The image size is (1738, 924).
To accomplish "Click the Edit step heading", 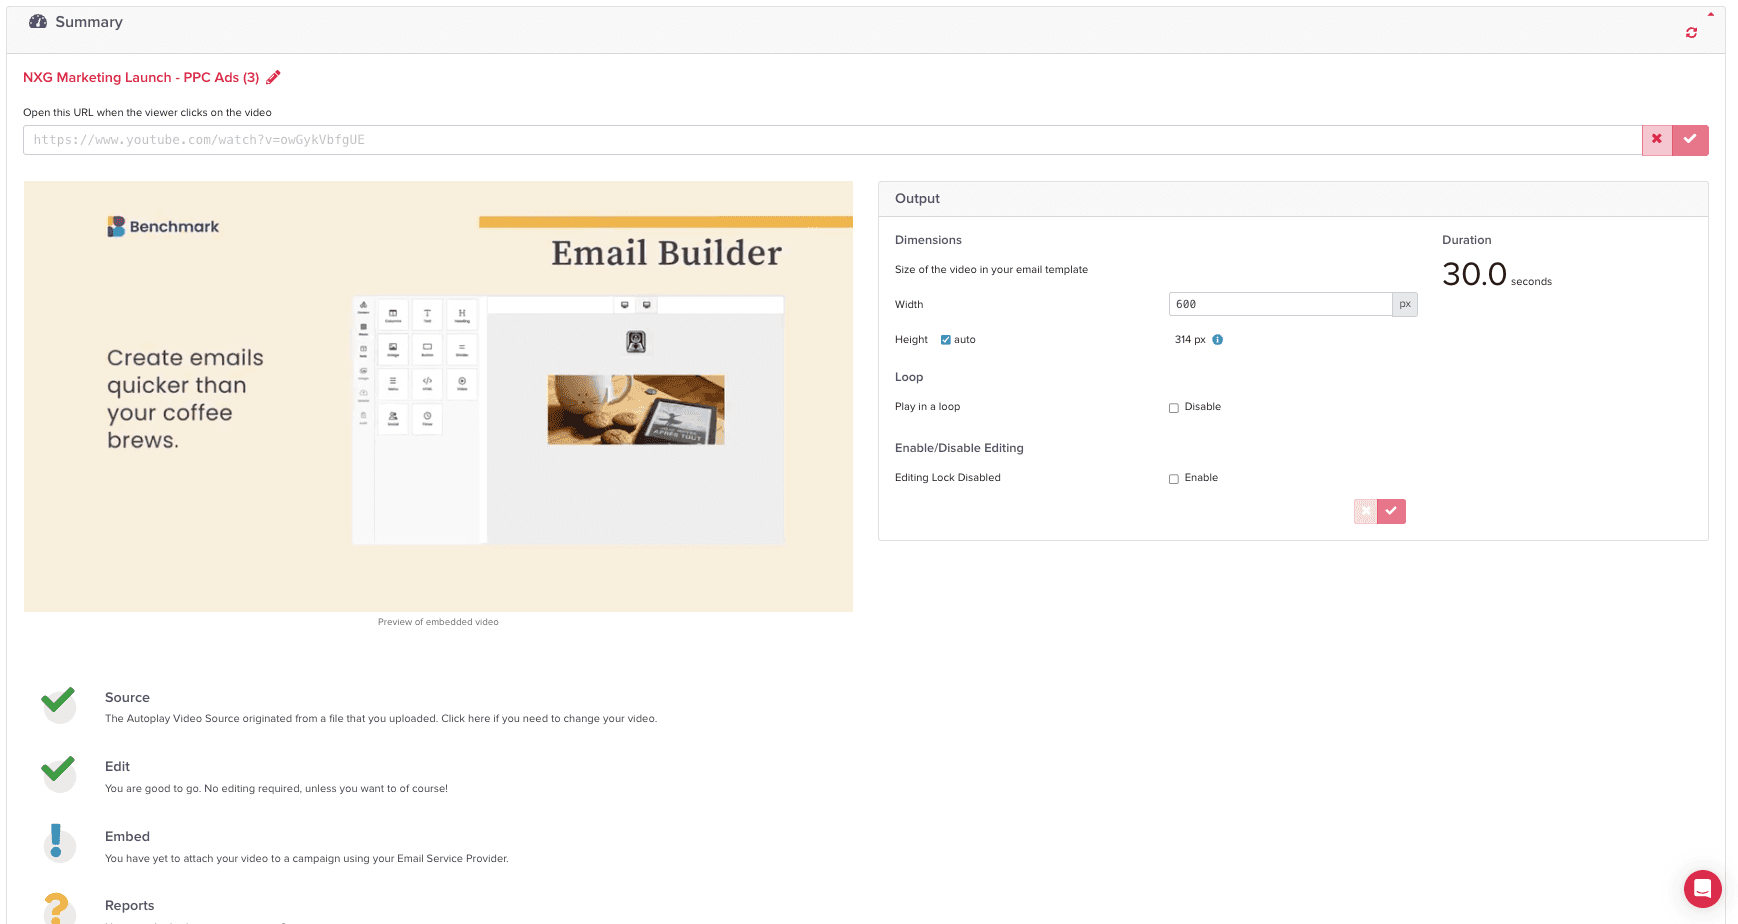I will coord(117,767).
